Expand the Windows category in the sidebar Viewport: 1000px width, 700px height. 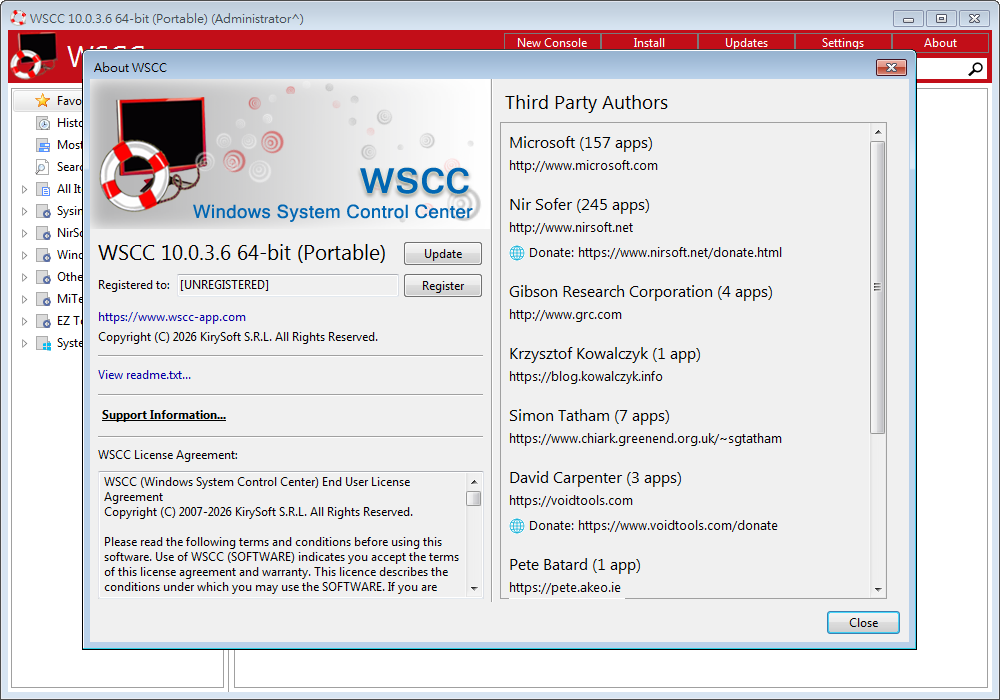pyautogui.click(x=24, y=254)
